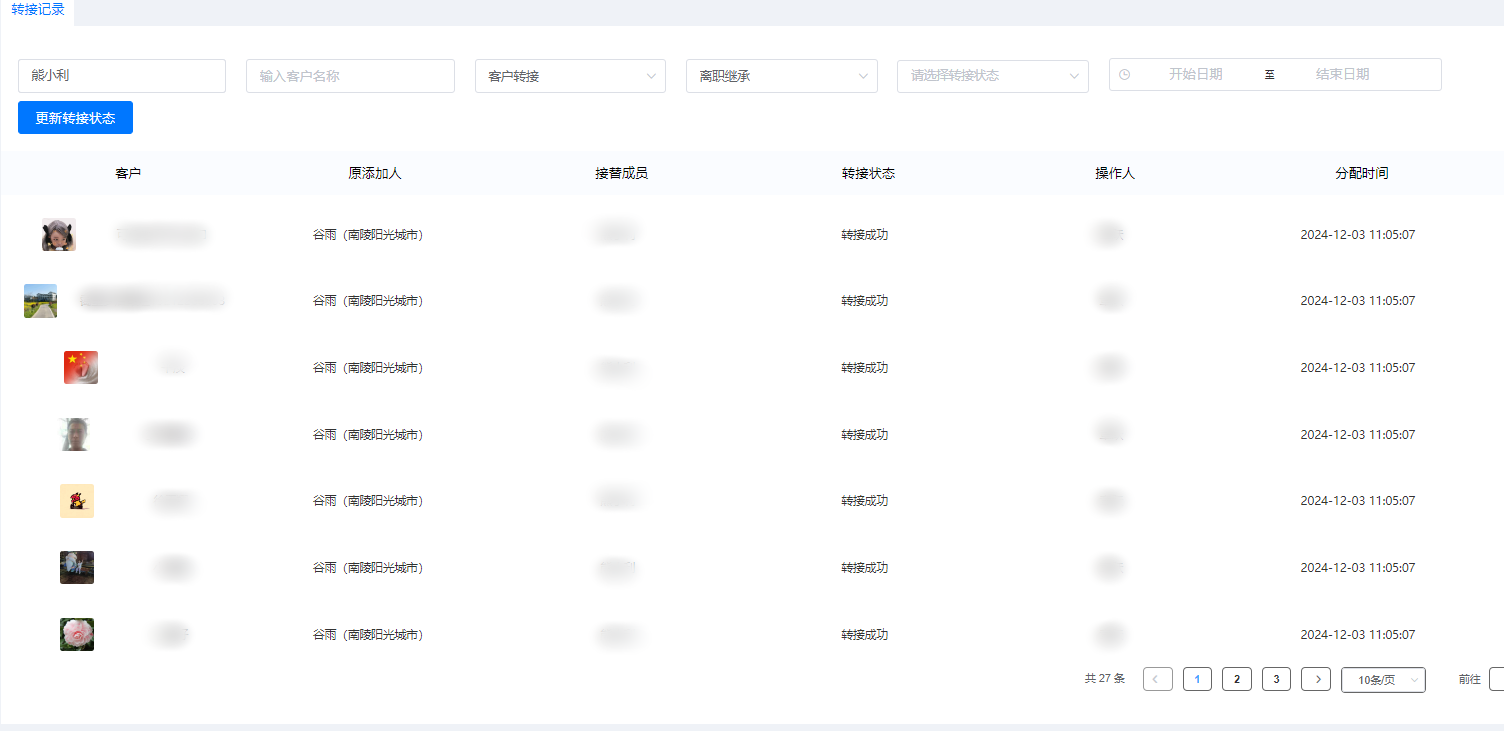1504x731 pixels.
Task: Jump to page 3
Action: click(1276, 679)
